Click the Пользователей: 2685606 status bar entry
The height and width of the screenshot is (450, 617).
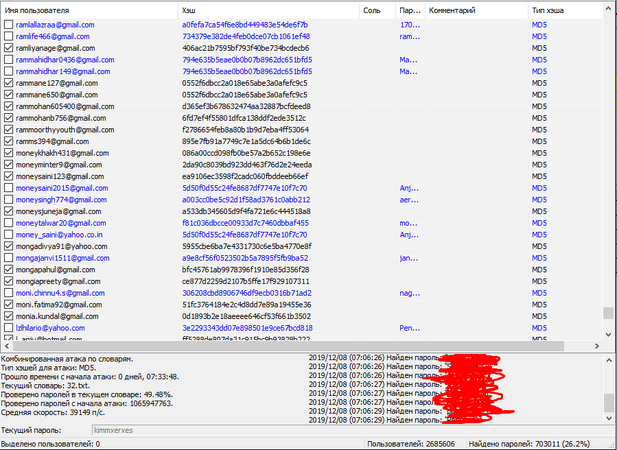(411, 444)
